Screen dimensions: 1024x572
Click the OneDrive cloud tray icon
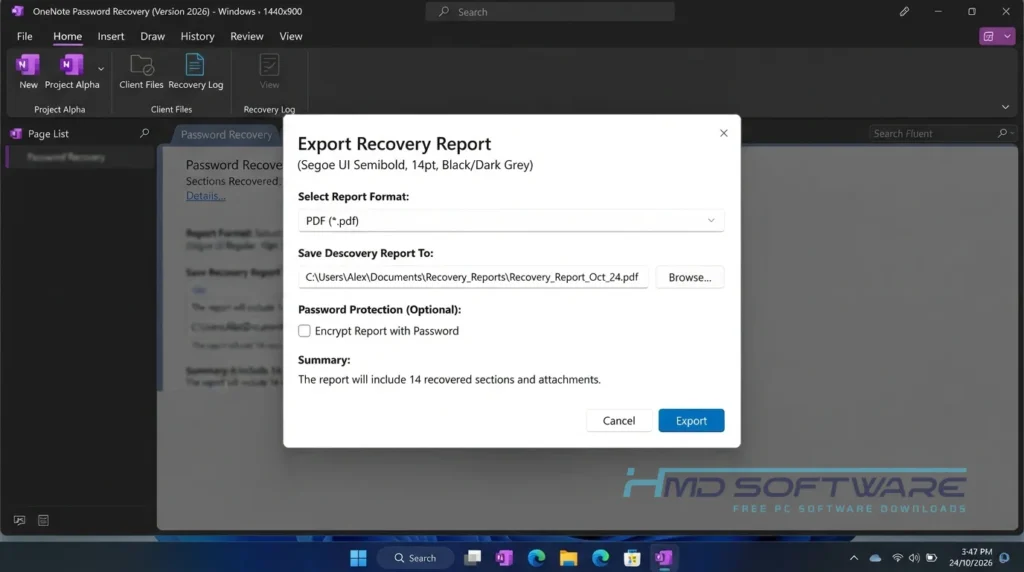875,558
